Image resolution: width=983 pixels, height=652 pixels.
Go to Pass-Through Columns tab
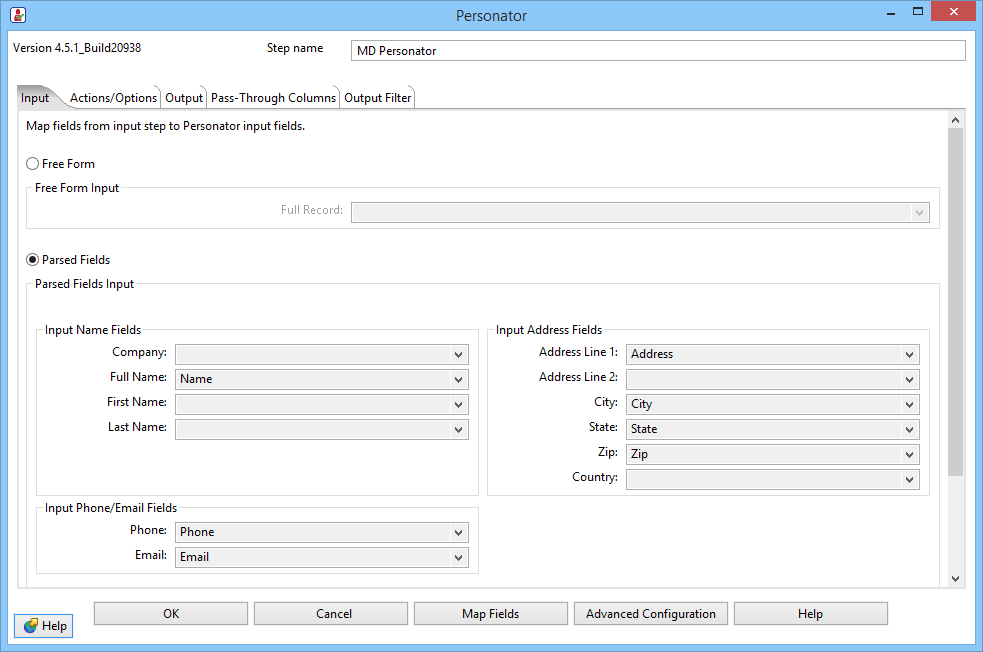tap(273, 98)
